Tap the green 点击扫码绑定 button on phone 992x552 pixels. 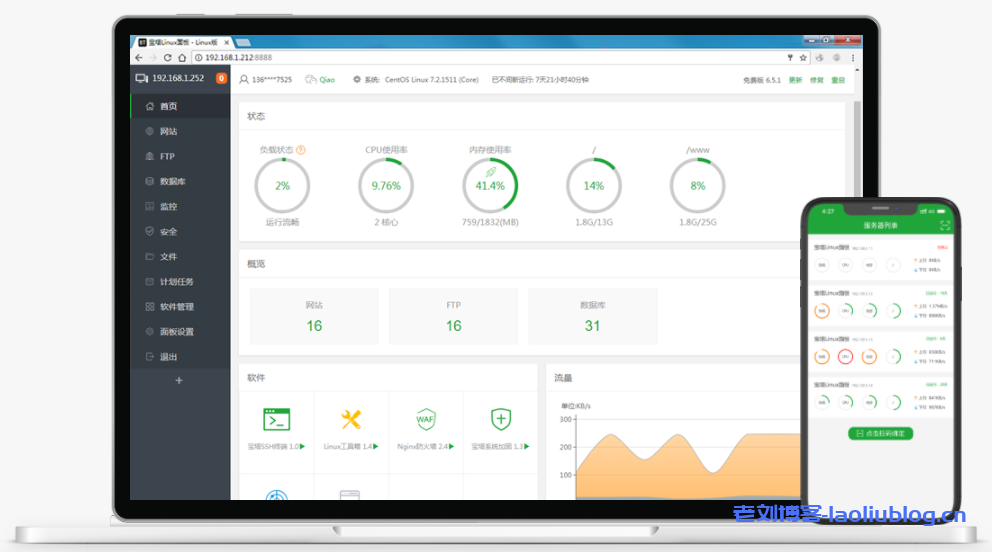click(x=880, y=433)
